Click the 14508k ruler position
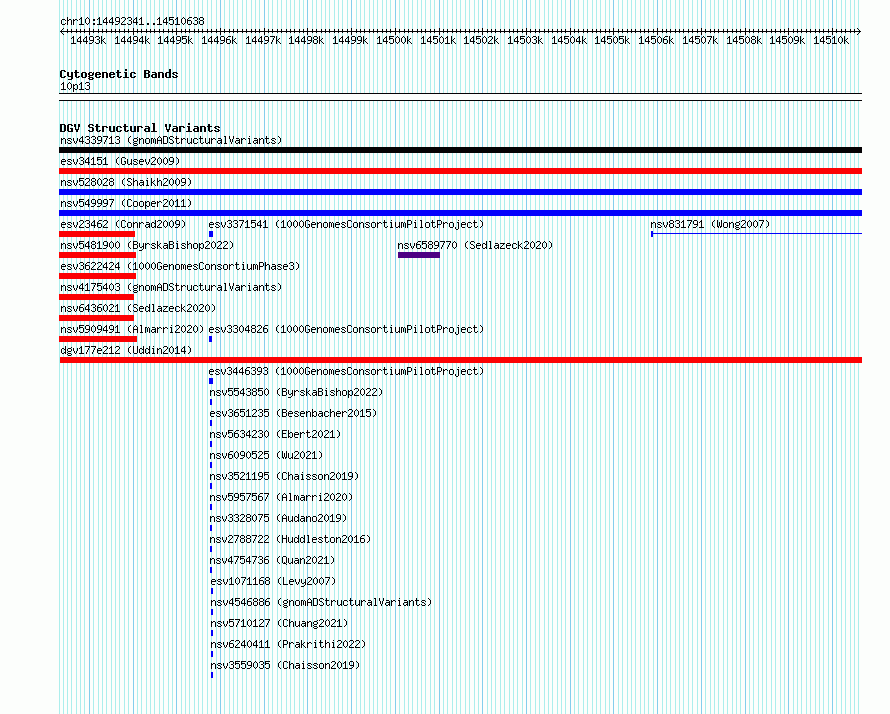This screenshot has width=890, height=714. 744,40
